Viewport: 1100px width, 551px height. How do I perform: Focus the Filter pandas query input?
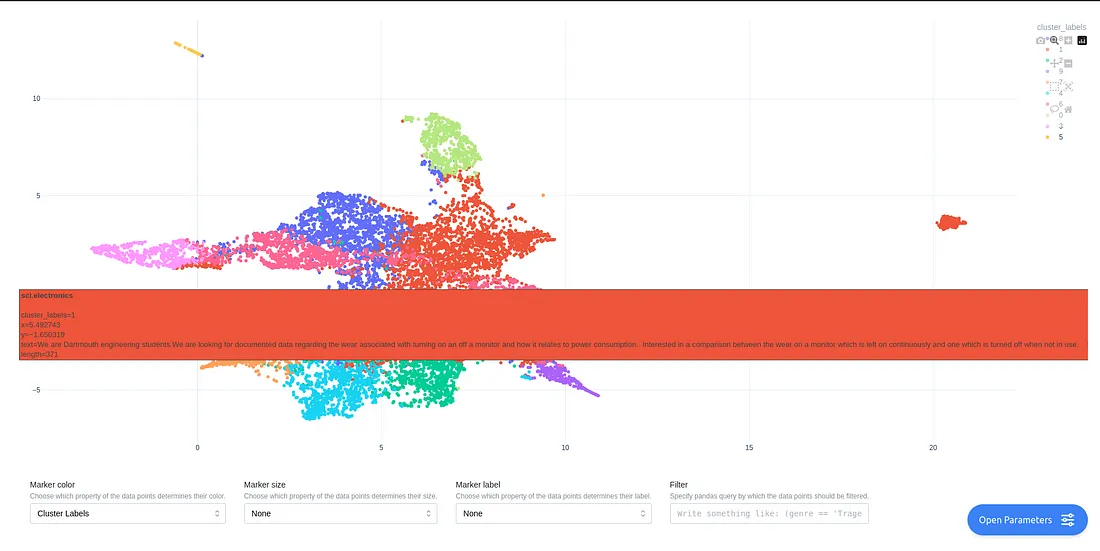point(770,514)
